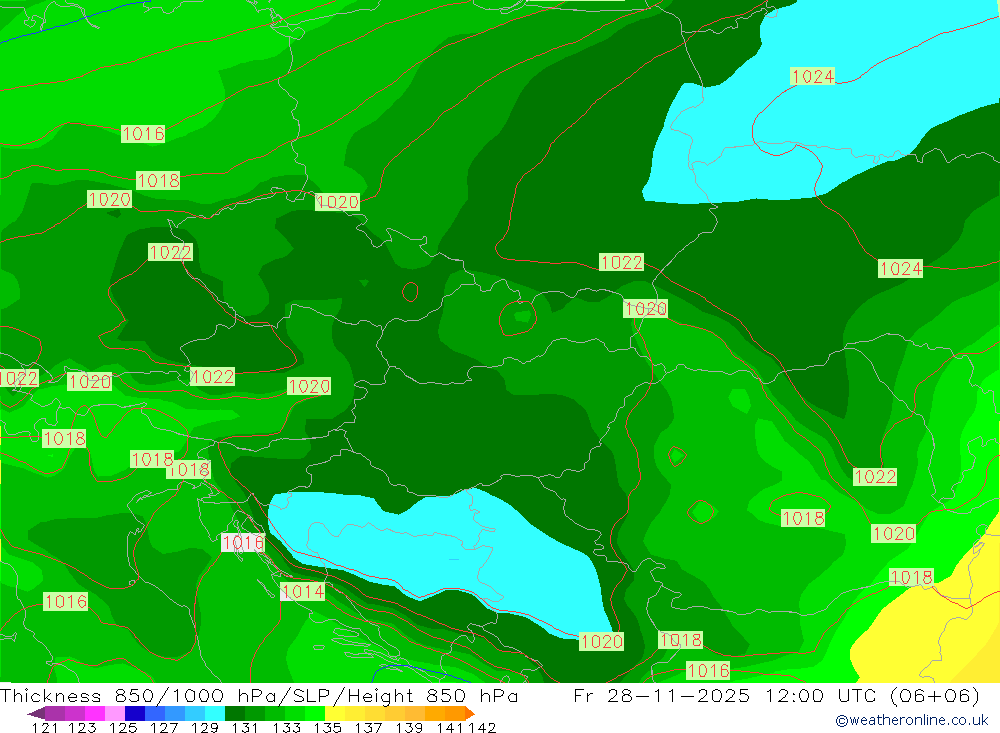Click legend value label 133
This screenshot has height=733, width=1000.
coord(287,727)
